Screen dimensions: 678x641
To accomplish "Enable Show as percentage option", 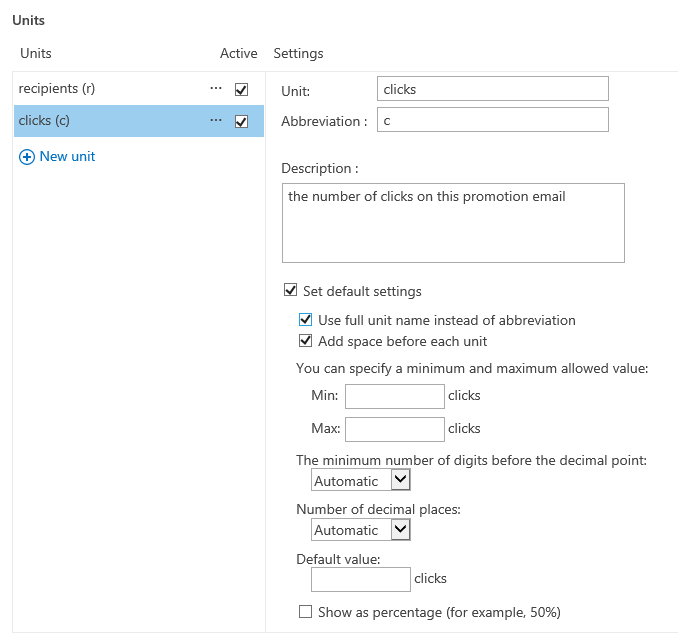I will coord(307,611).
